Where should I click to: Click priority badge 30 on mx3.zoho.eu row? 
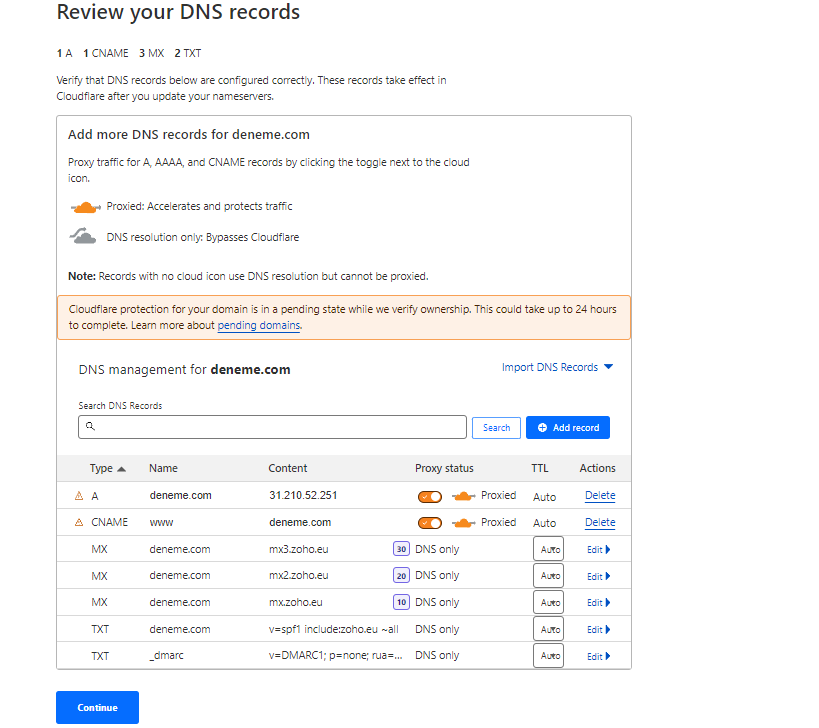[401, 549]
